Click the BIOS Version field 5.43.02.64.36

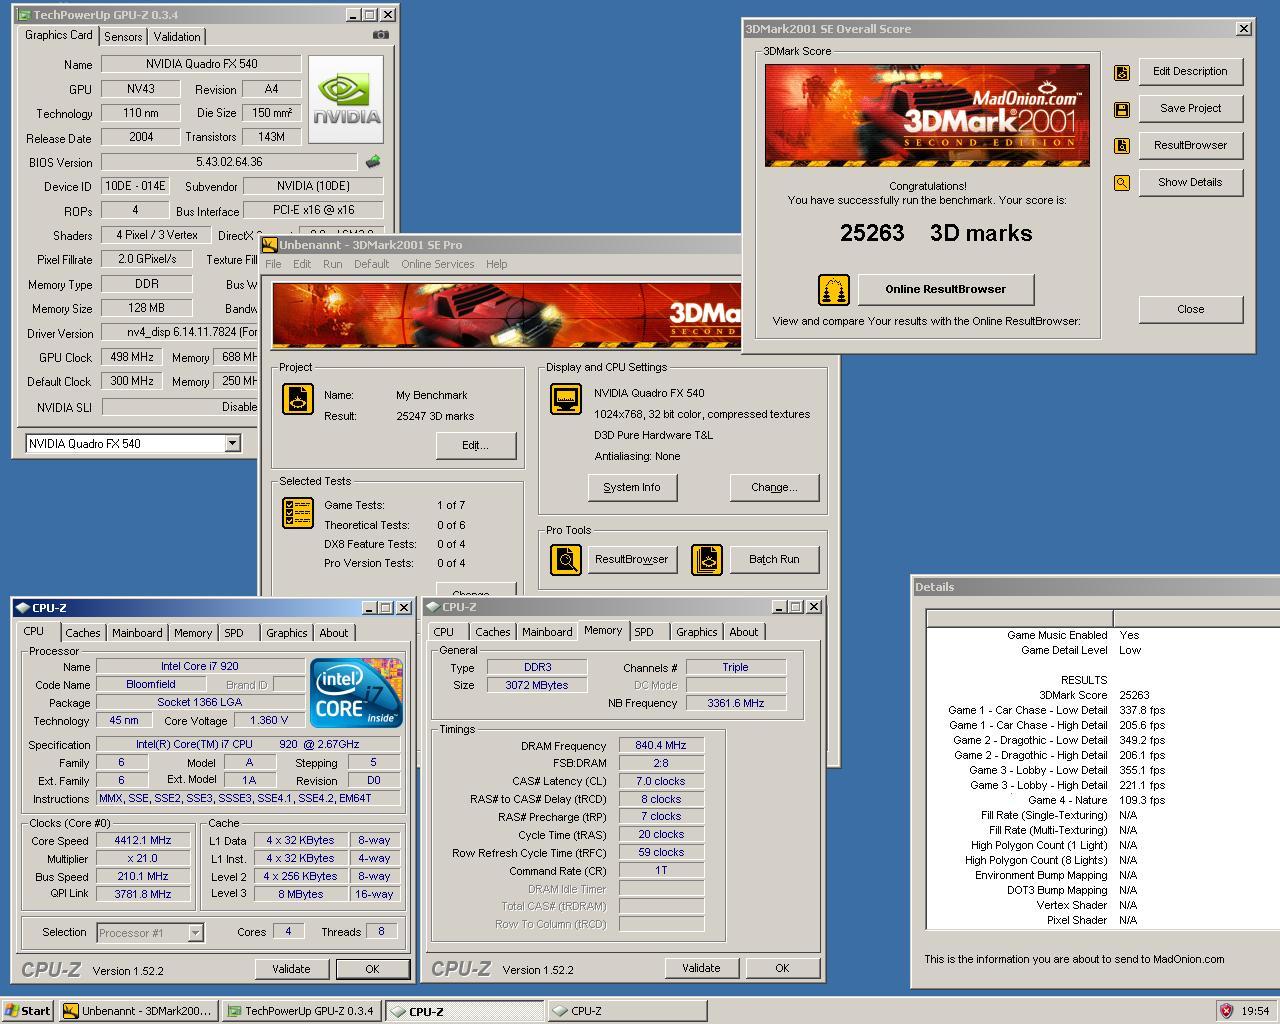tap(229, 162)
